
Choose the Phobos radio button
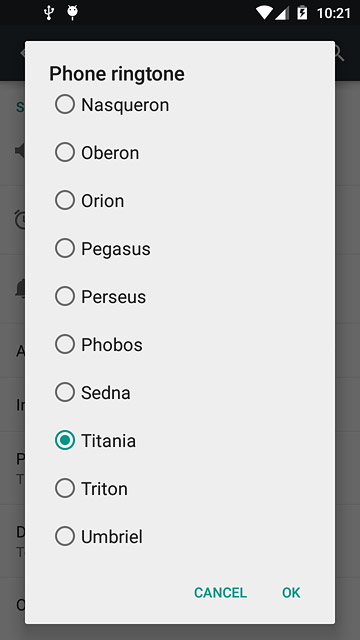tap(64, 344)
